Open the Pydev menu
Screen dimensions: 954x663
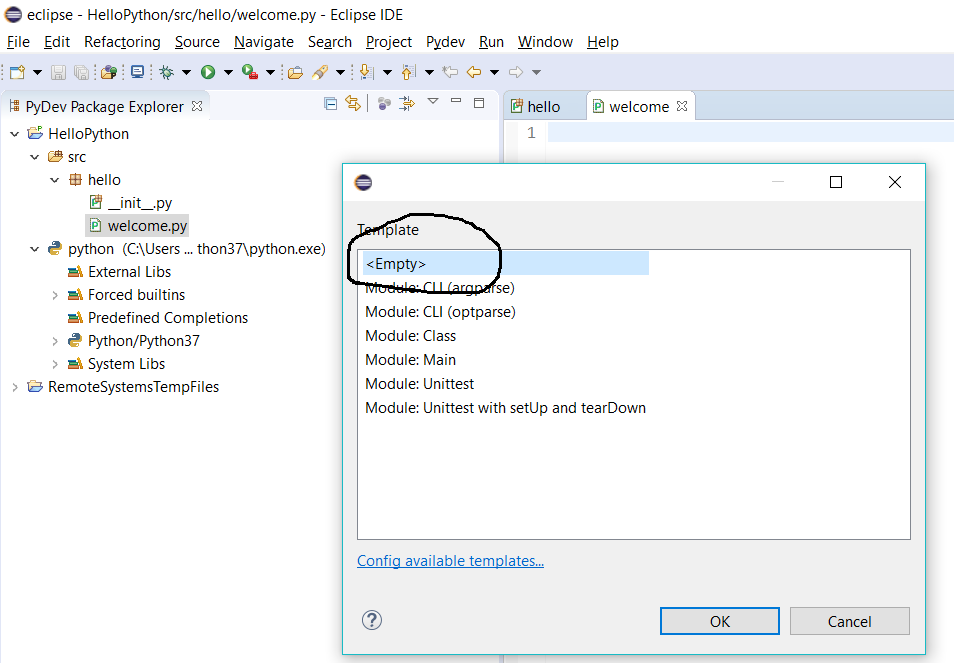445,42
